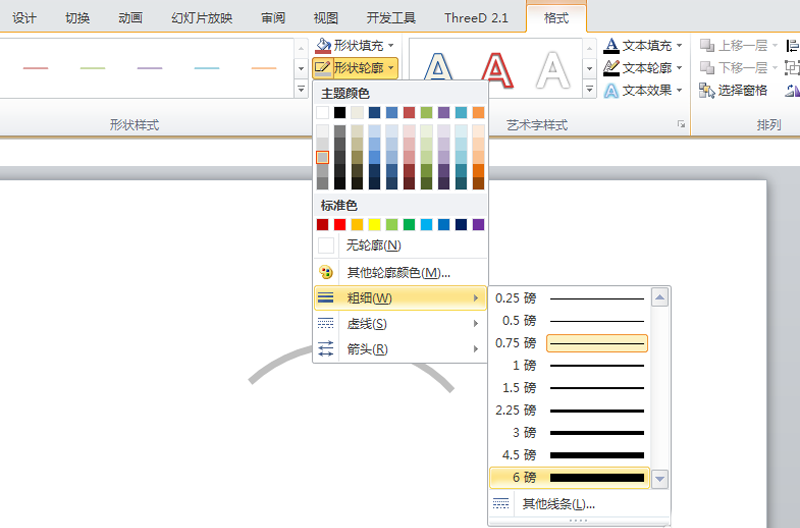Viewport: 800px width, 528px height.
Task: Expand the Text Fill dropdown arrow
Action: pyautogui.click(x=679, y=45)
